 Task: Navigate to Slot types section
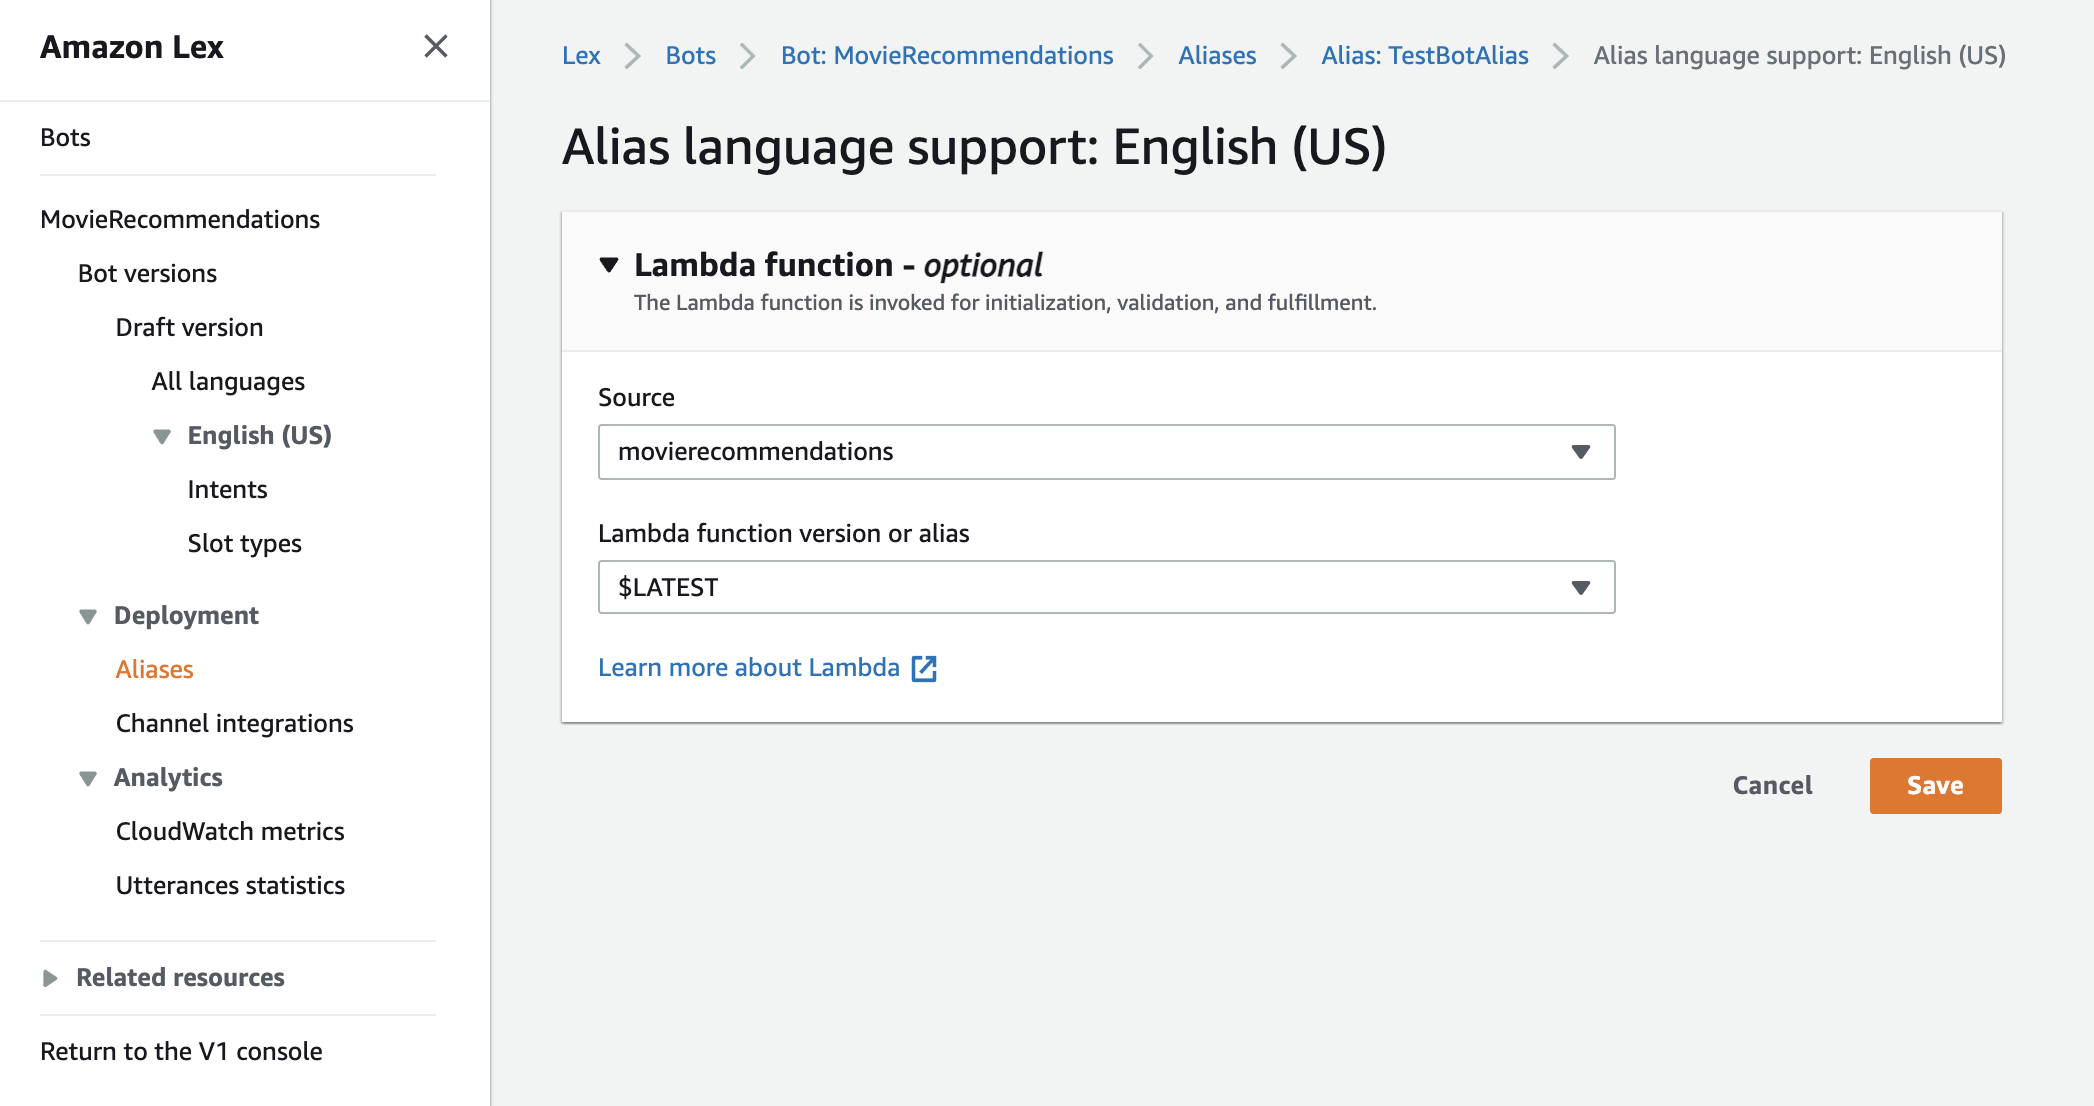pos(245,543)
